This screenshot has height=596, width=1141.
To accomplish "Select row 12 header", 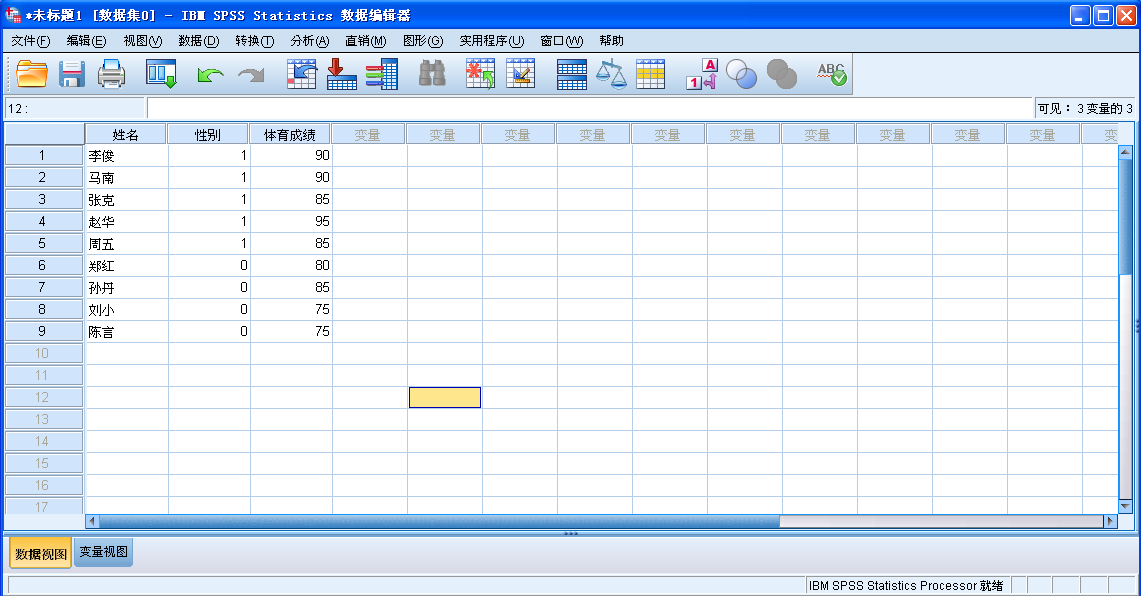I will pos(42,397).
